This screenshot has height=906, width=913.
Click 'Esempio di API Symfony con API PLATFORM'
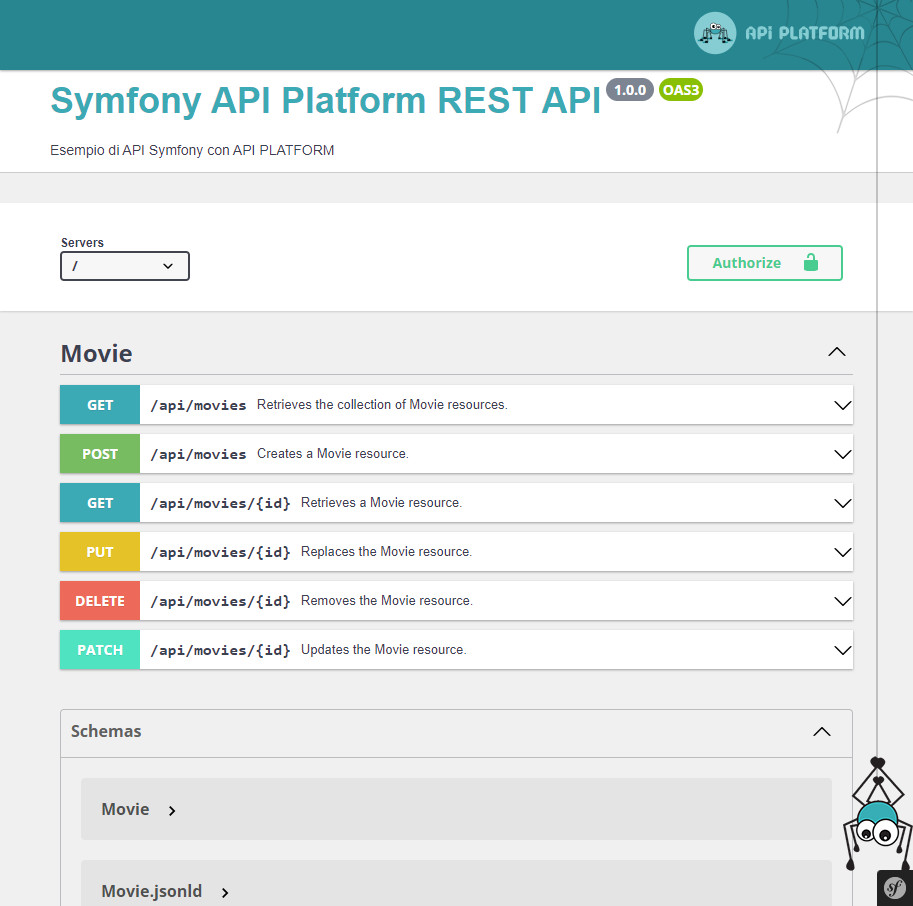192,150
